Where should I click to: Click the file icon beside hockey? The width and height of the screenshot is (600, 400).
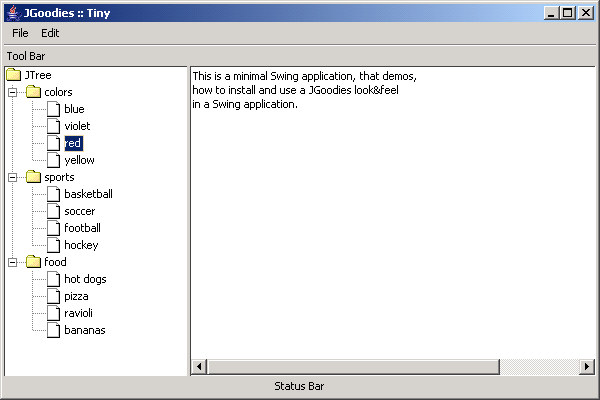coord(54,245)
